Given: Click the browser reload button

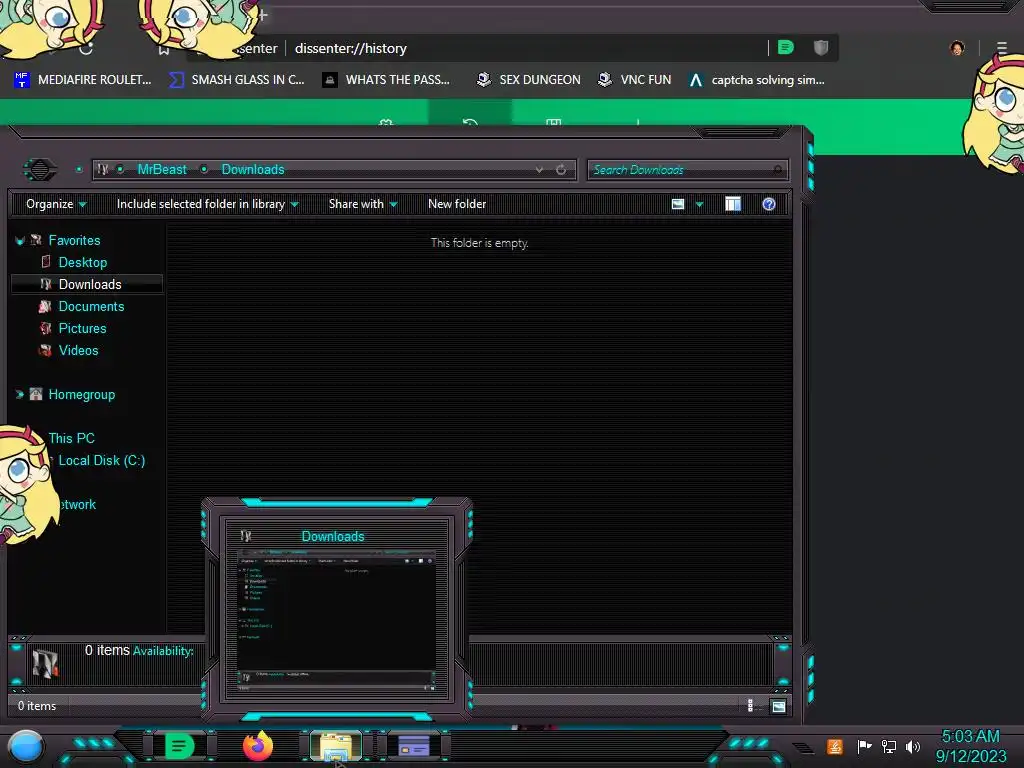Looking at the screenshot, I should 86,48.
